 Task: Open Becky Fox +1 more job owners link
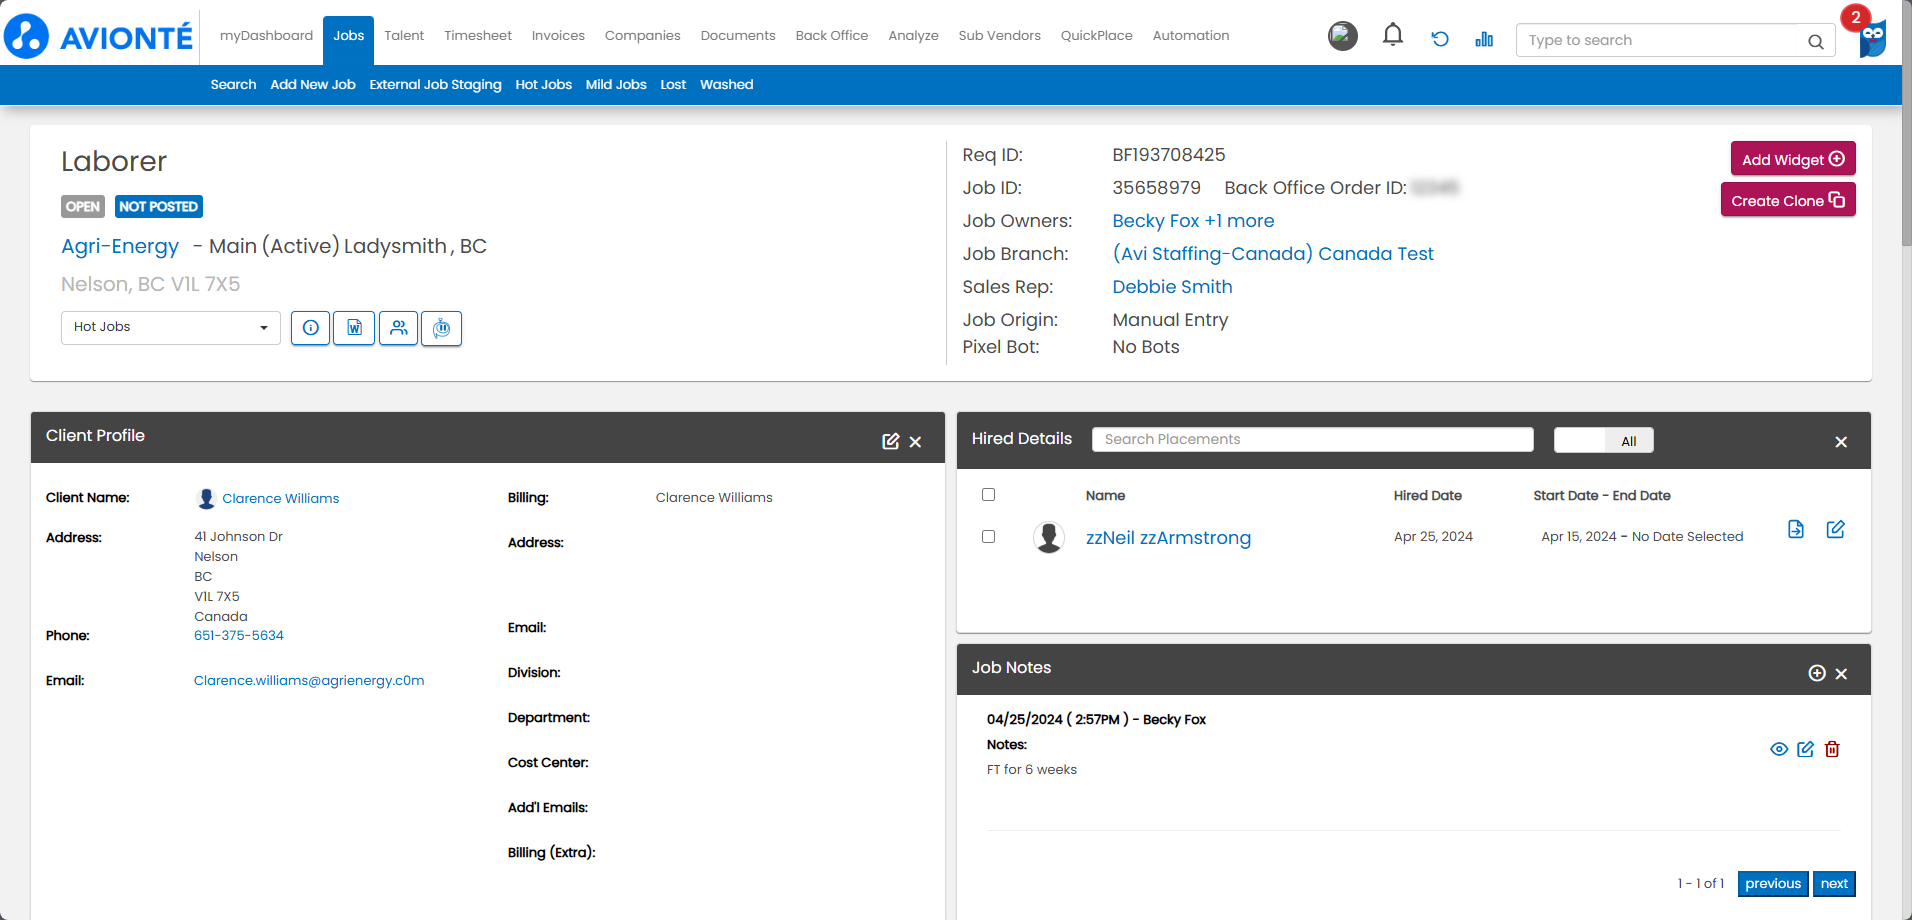point(1193,221)
